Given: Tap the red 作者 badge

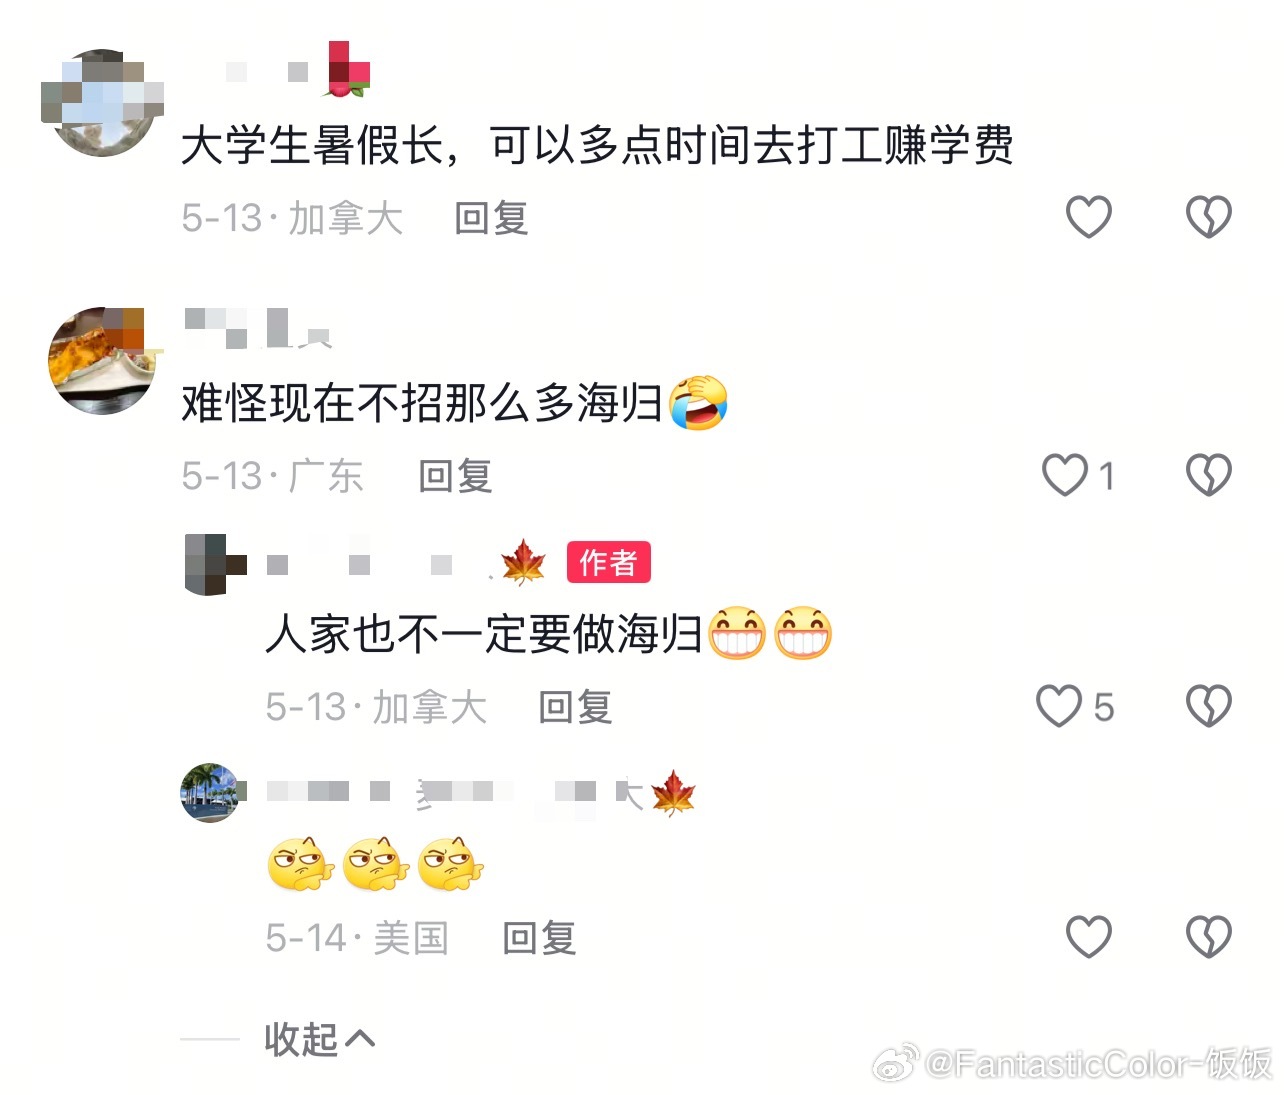Looking at the screenshot, I should (x=608, y=562).
